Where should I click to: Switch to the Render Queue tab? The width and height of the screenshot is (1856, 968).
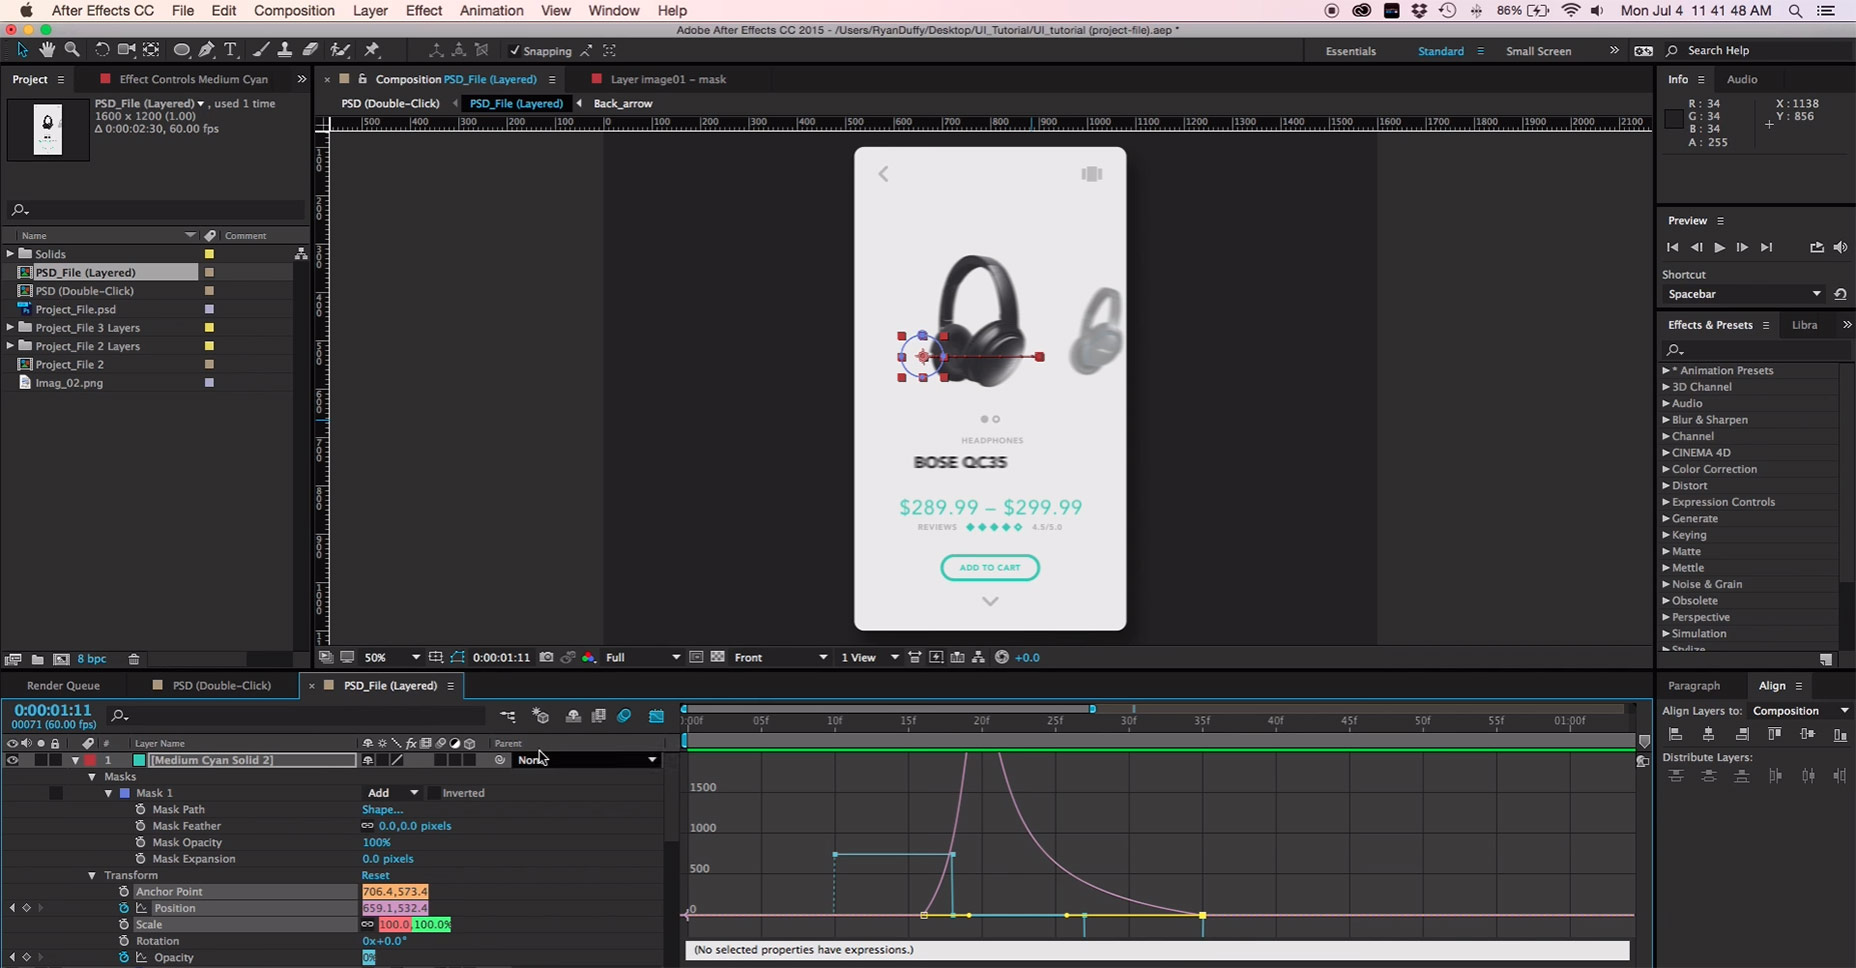point(63,686)
